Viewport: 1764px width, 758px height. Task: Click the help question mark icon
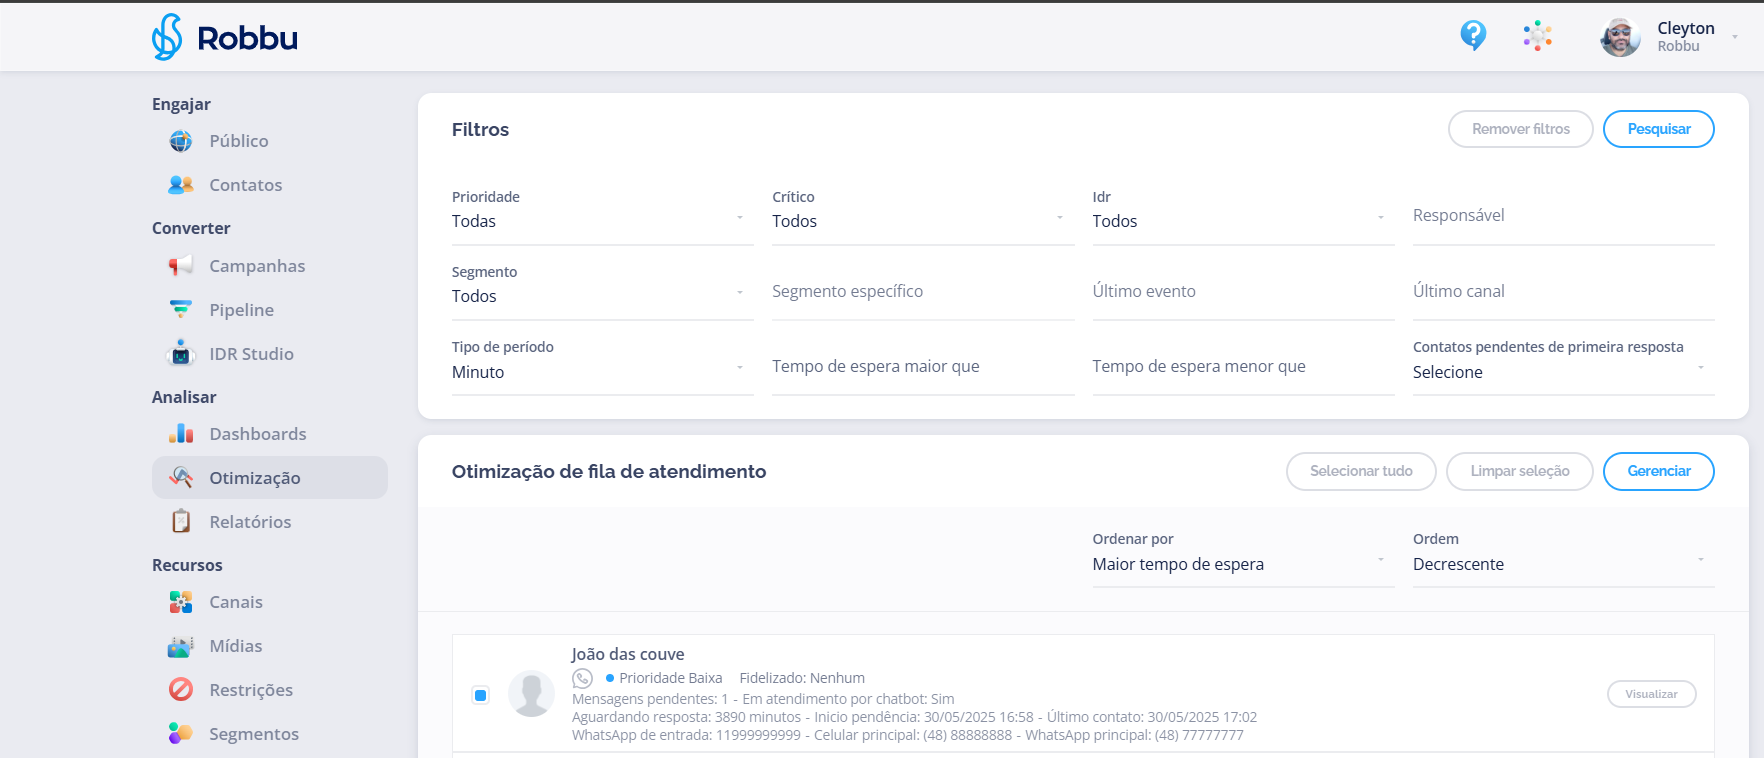click(x=1472, y=36)
